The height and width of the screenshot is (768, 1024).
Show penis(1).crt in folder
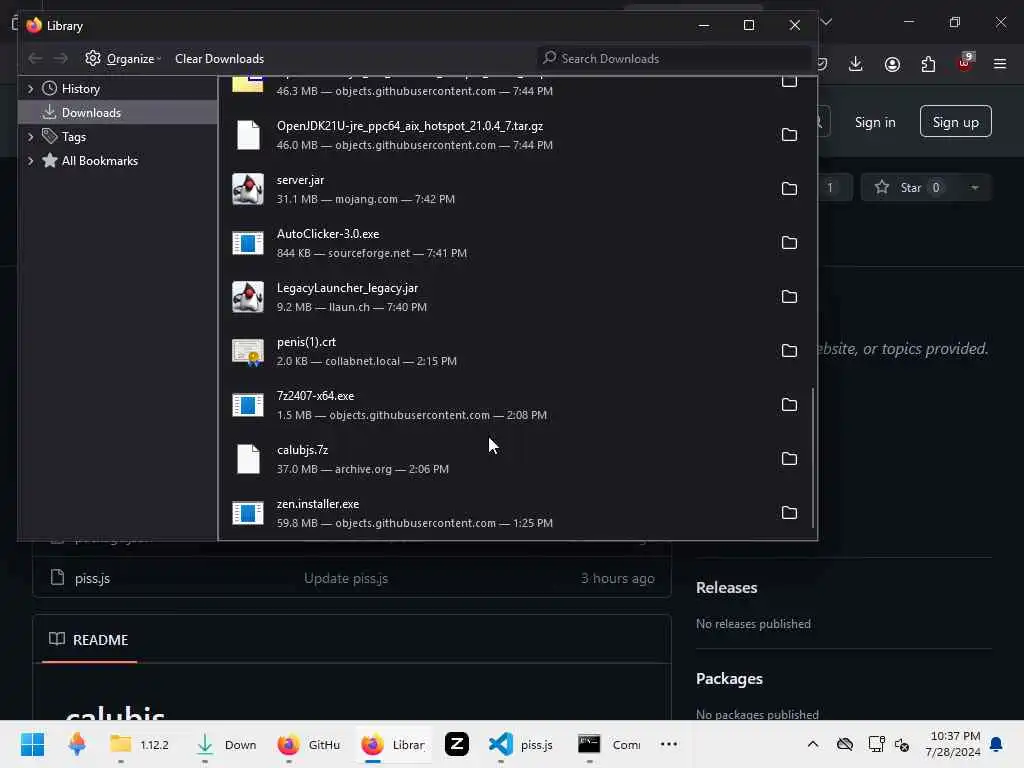point(789,351)
